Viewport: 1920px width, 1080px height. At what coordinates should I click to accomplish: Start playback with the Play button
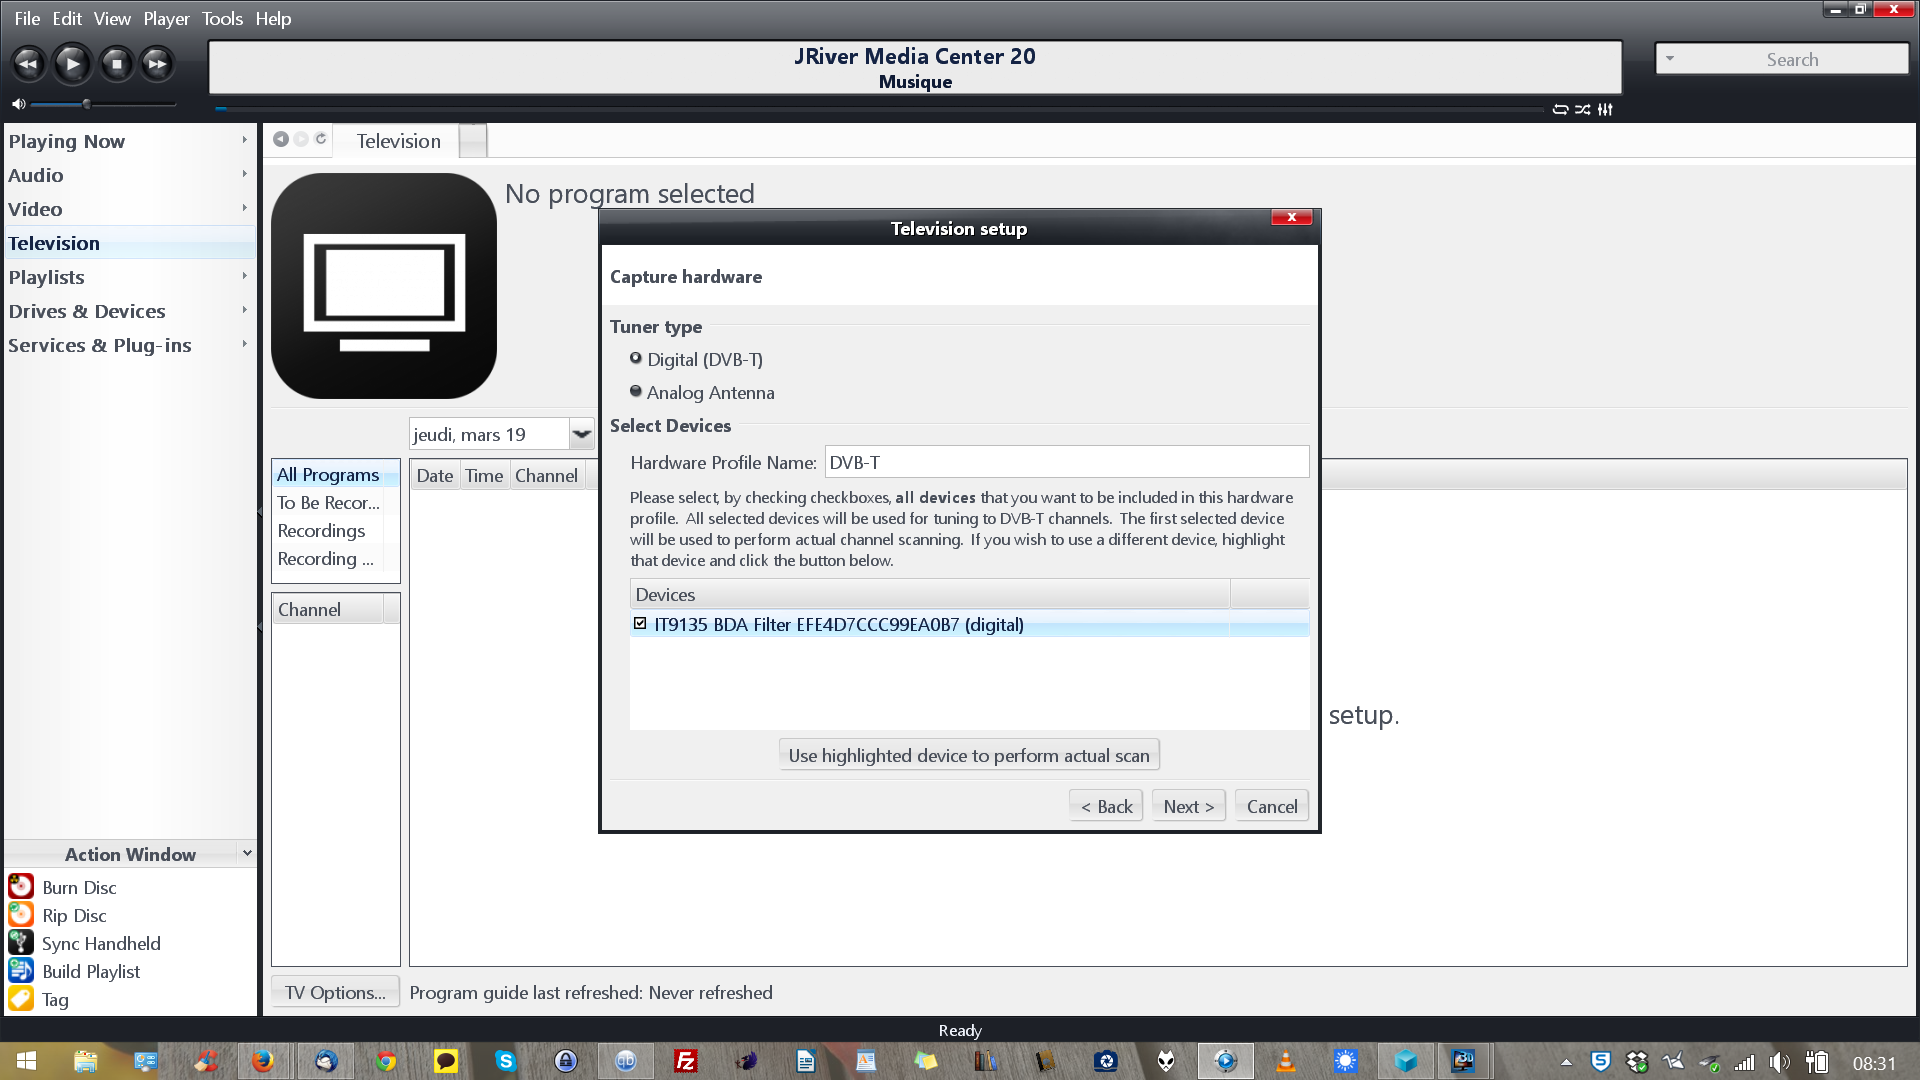(72, 64)
